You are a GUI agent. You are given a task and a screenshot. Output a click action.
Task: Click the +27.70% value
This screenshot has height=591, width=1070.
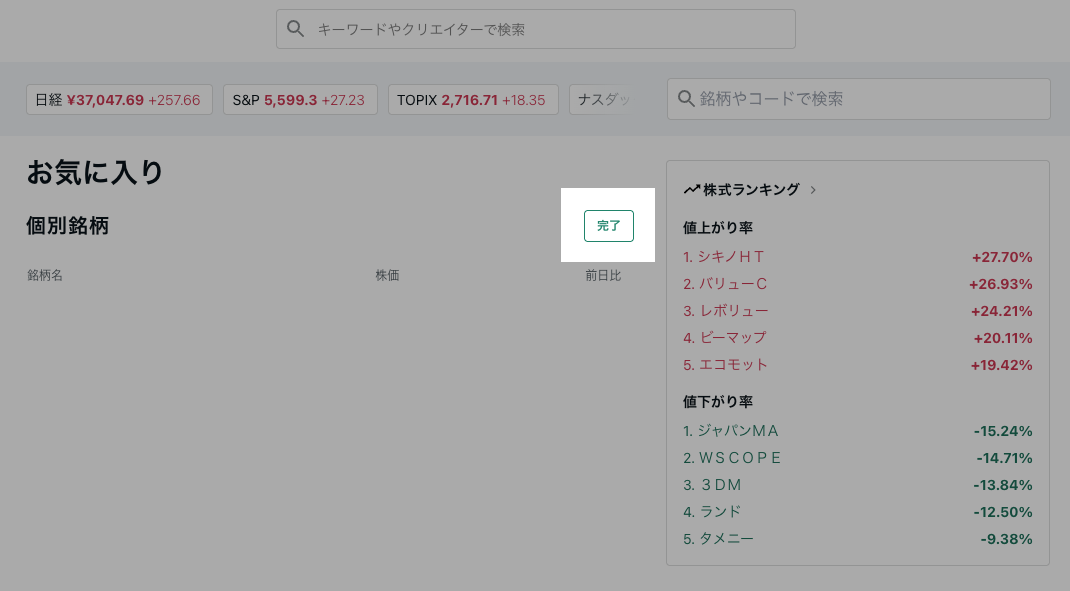tap(1002, 257)
